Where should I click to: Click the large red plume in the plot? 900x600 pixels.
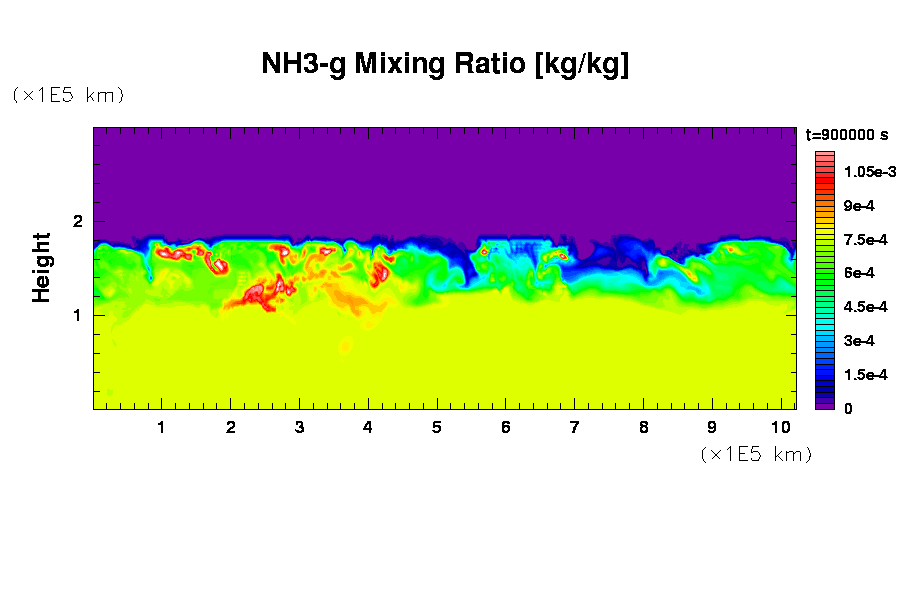click(x=258, y=294)
